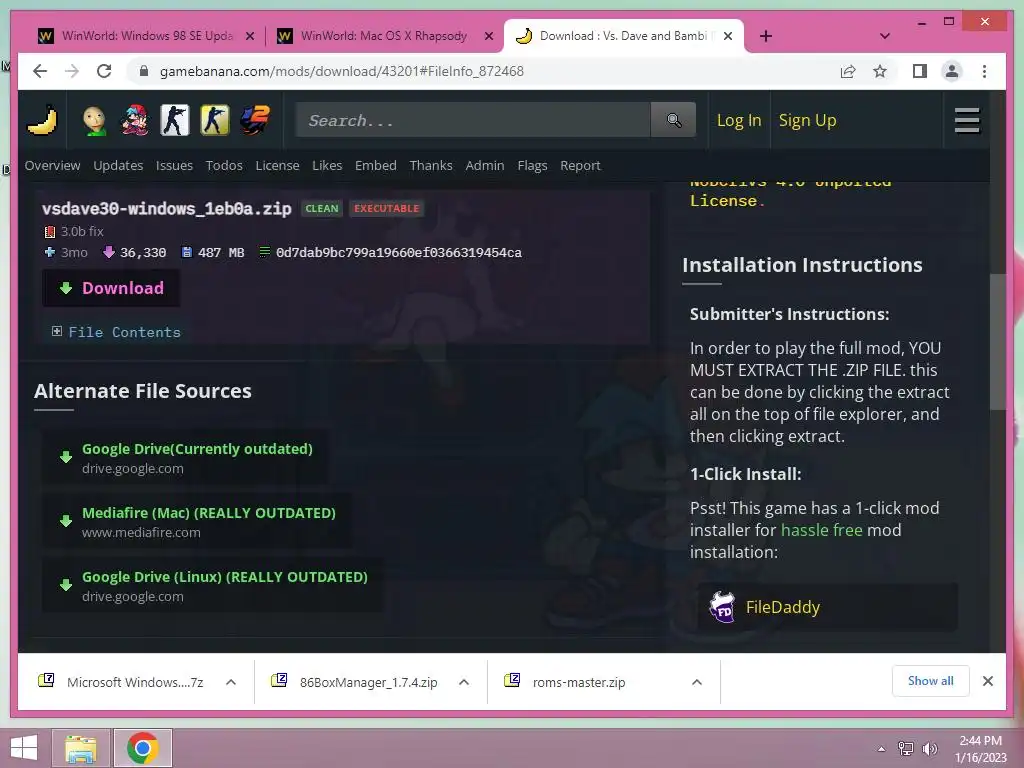
Task: Click the GameBanana banana logo
Action: click(42, 120)
